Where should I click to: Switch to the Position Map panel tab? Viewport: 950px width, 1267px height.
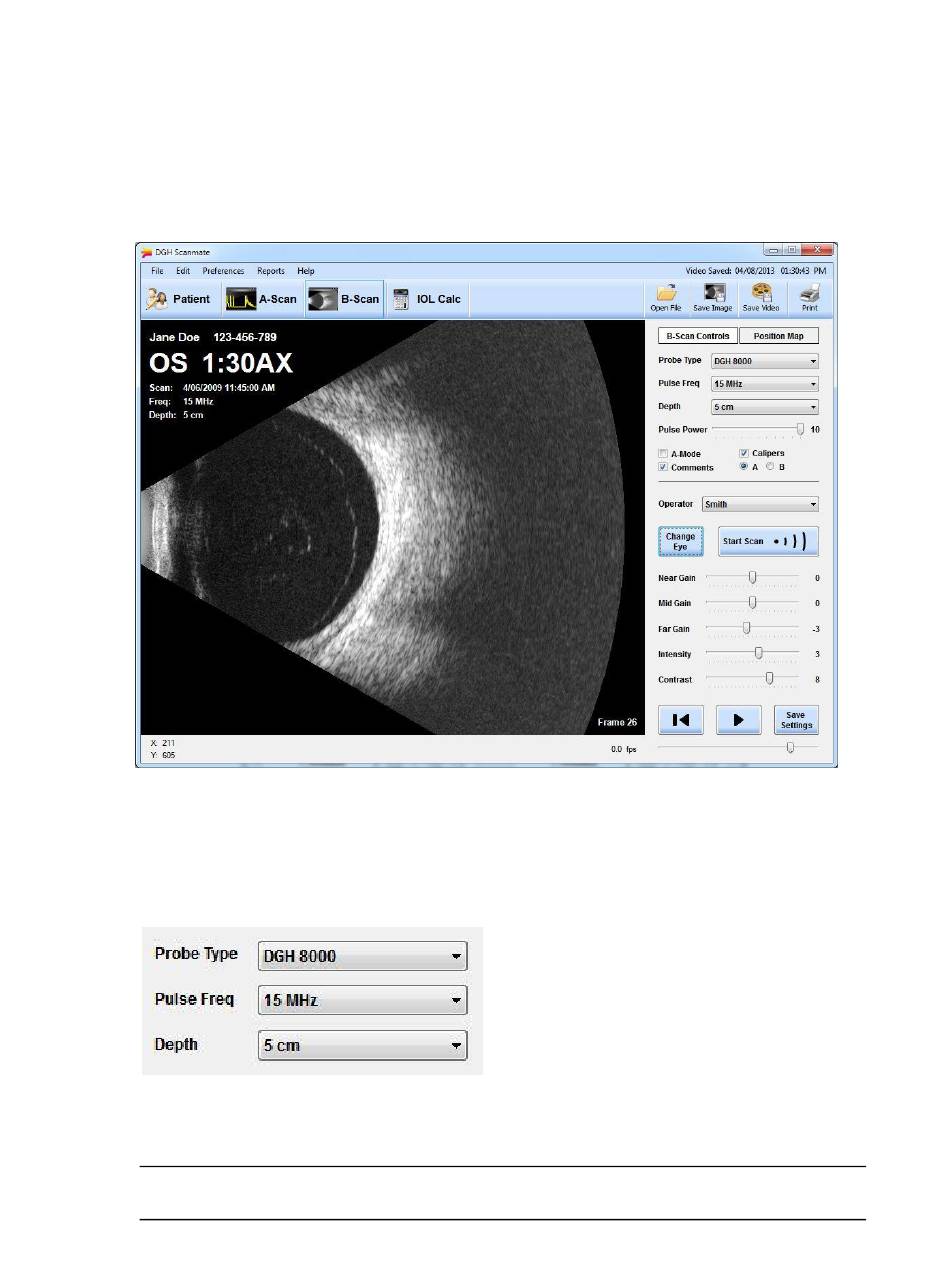pyautogui.click(x=779, y=336)
